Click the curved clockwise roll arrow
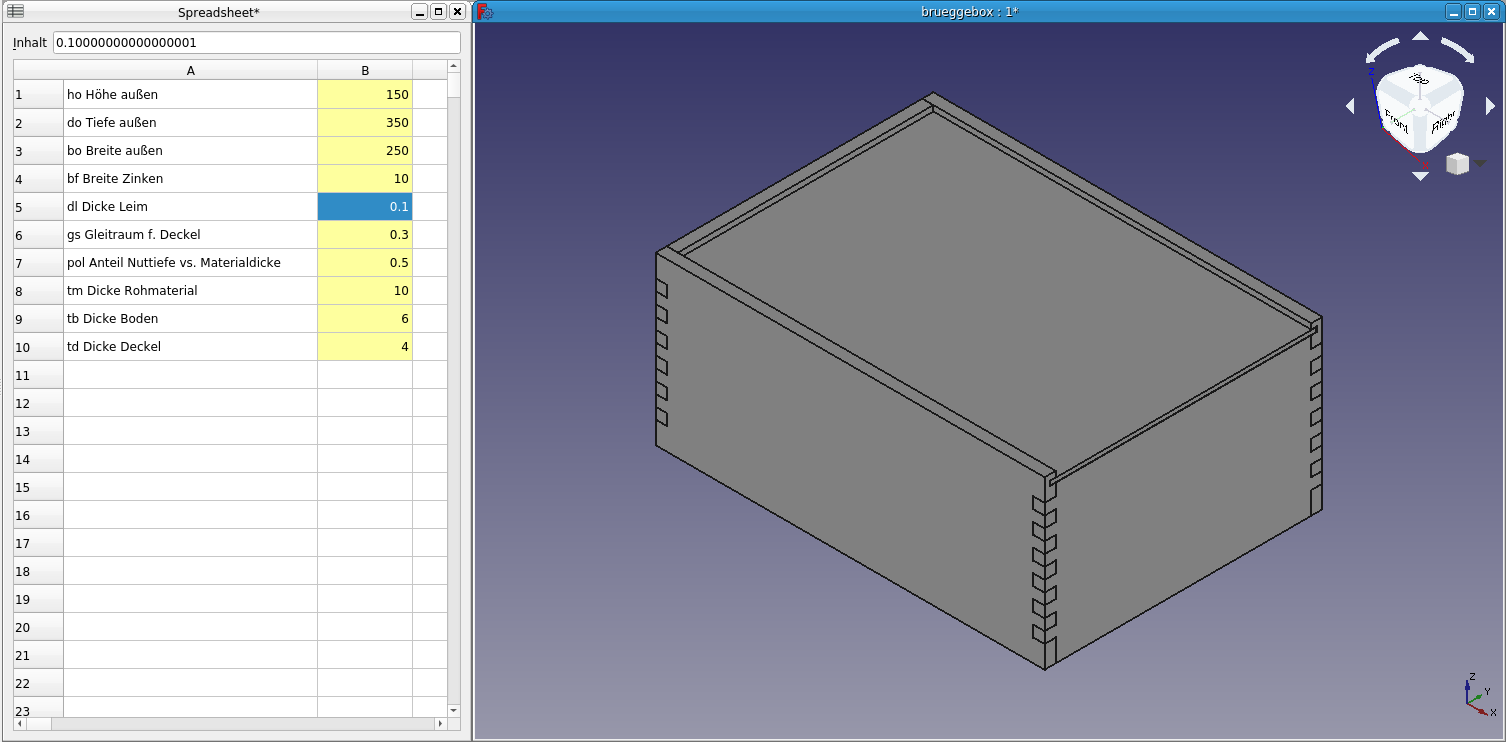Image resolution: width=1506 pixels, height=742 pixels. click(x=1457, y=50)
